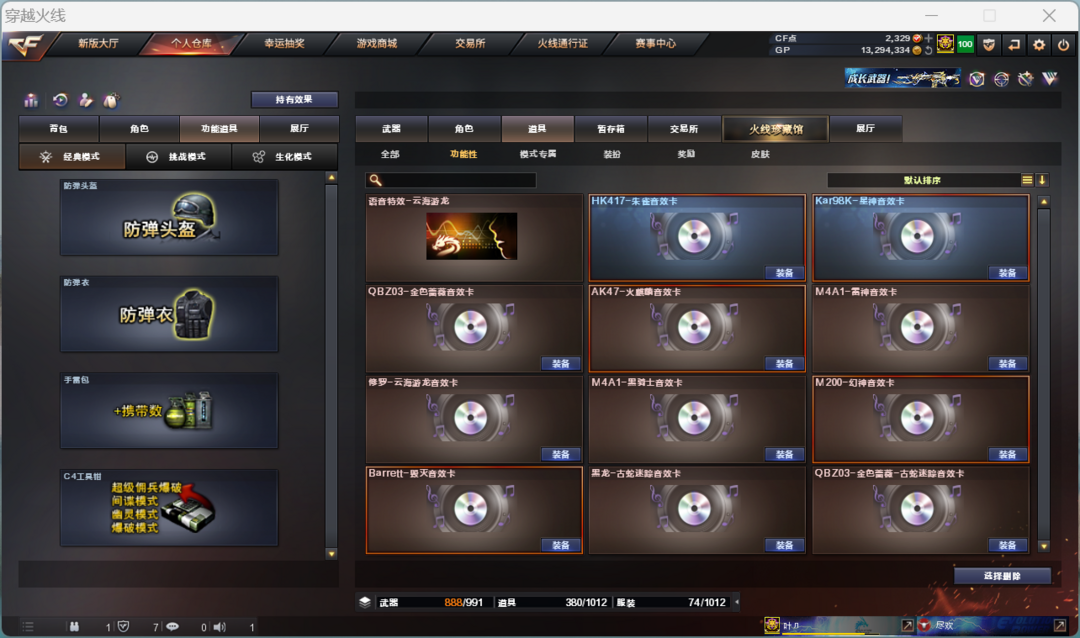Switch to 经典模式 mode tab
1080x638 pixels.
[72, 157]
